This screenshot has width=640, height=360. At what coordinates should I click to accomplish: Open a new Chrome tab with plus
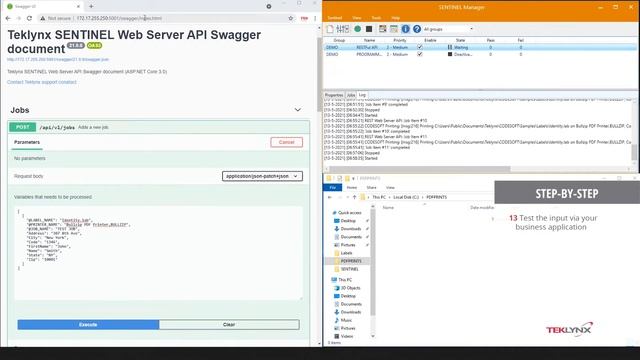(x=91, y=7)
